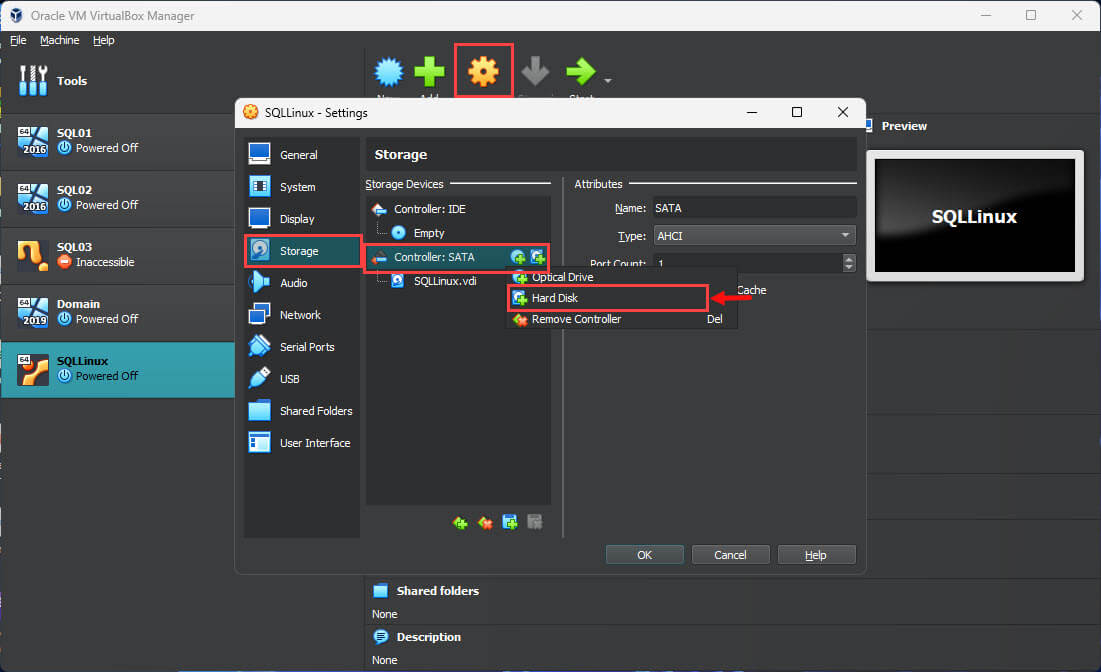The height and width of the screenshot is (672, 1101).
Task: Open the Serial Ports settings category
Action: 302,347
